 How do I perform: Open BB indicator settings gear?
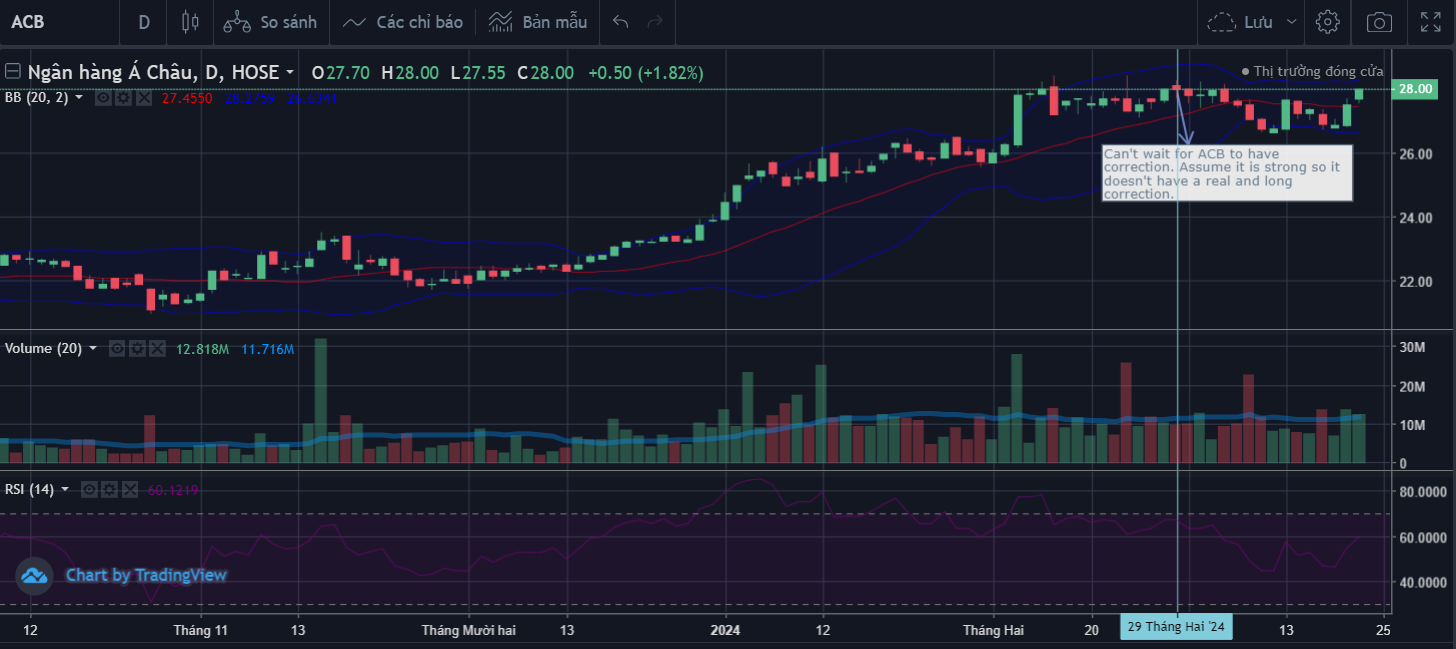tap(123, 98)
